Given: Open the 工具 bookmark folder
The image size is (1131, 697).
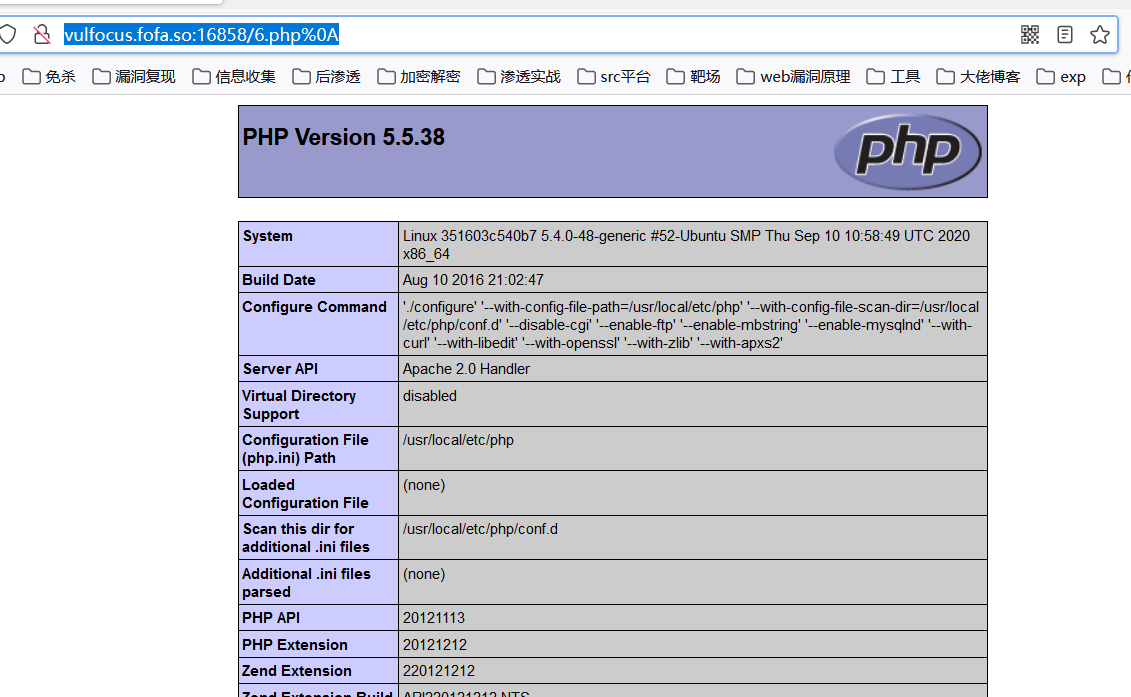Looking at the screenshot, I should [x=894, y=76].
